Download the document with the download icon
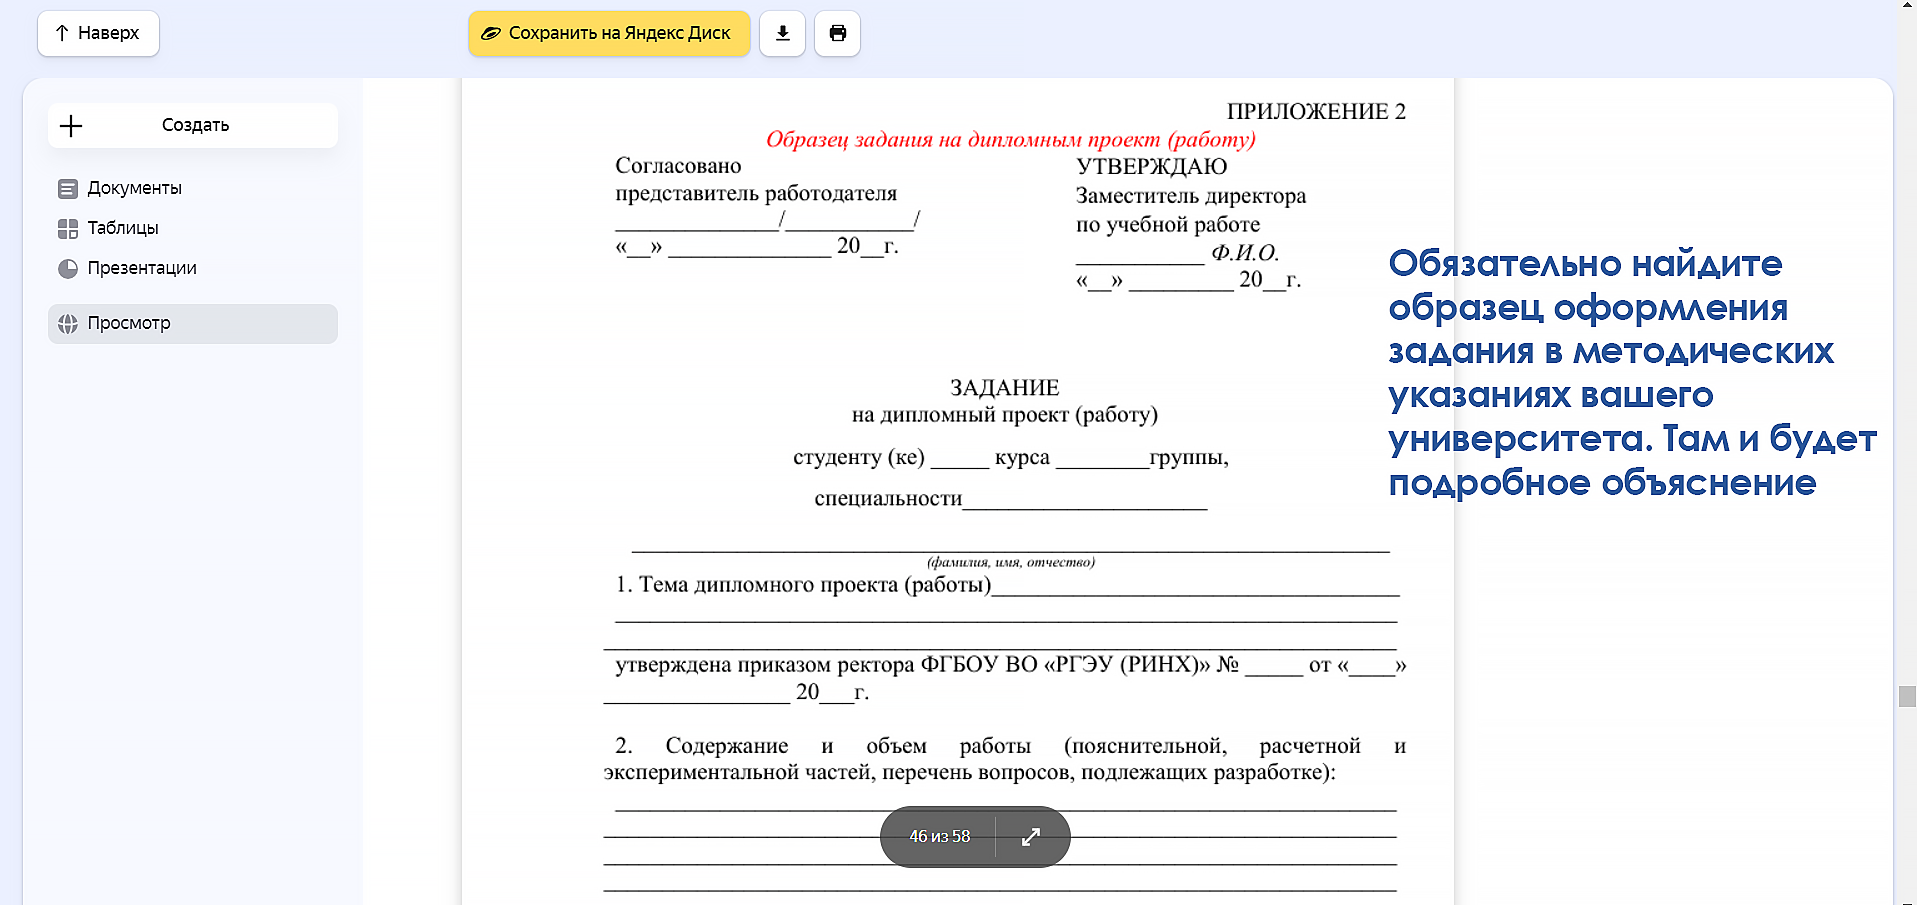This screenshot has width=1917, height=905. click(x=782, y=33)
